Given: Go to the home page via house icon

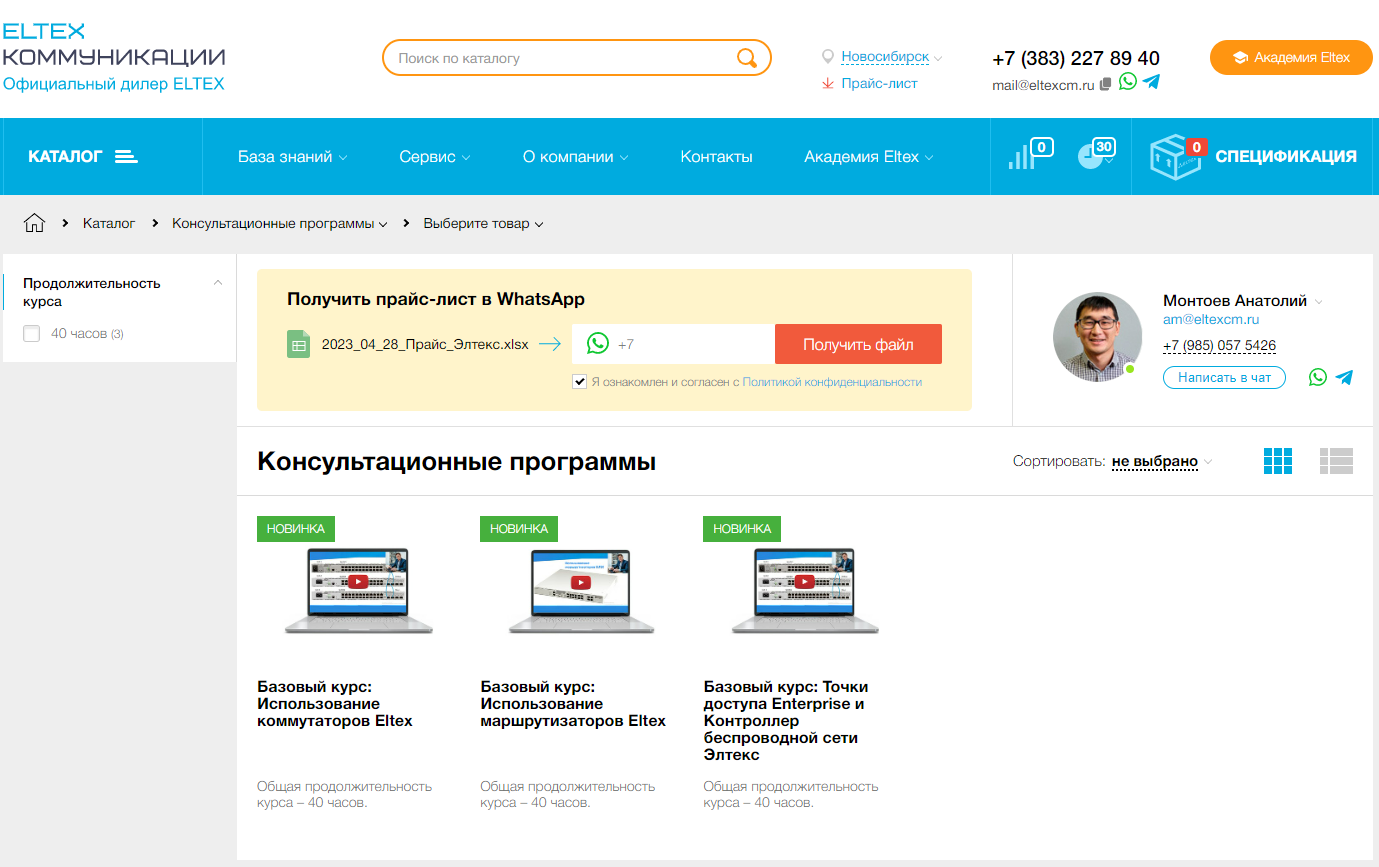Looking at the screenshot, I should 35,223.
